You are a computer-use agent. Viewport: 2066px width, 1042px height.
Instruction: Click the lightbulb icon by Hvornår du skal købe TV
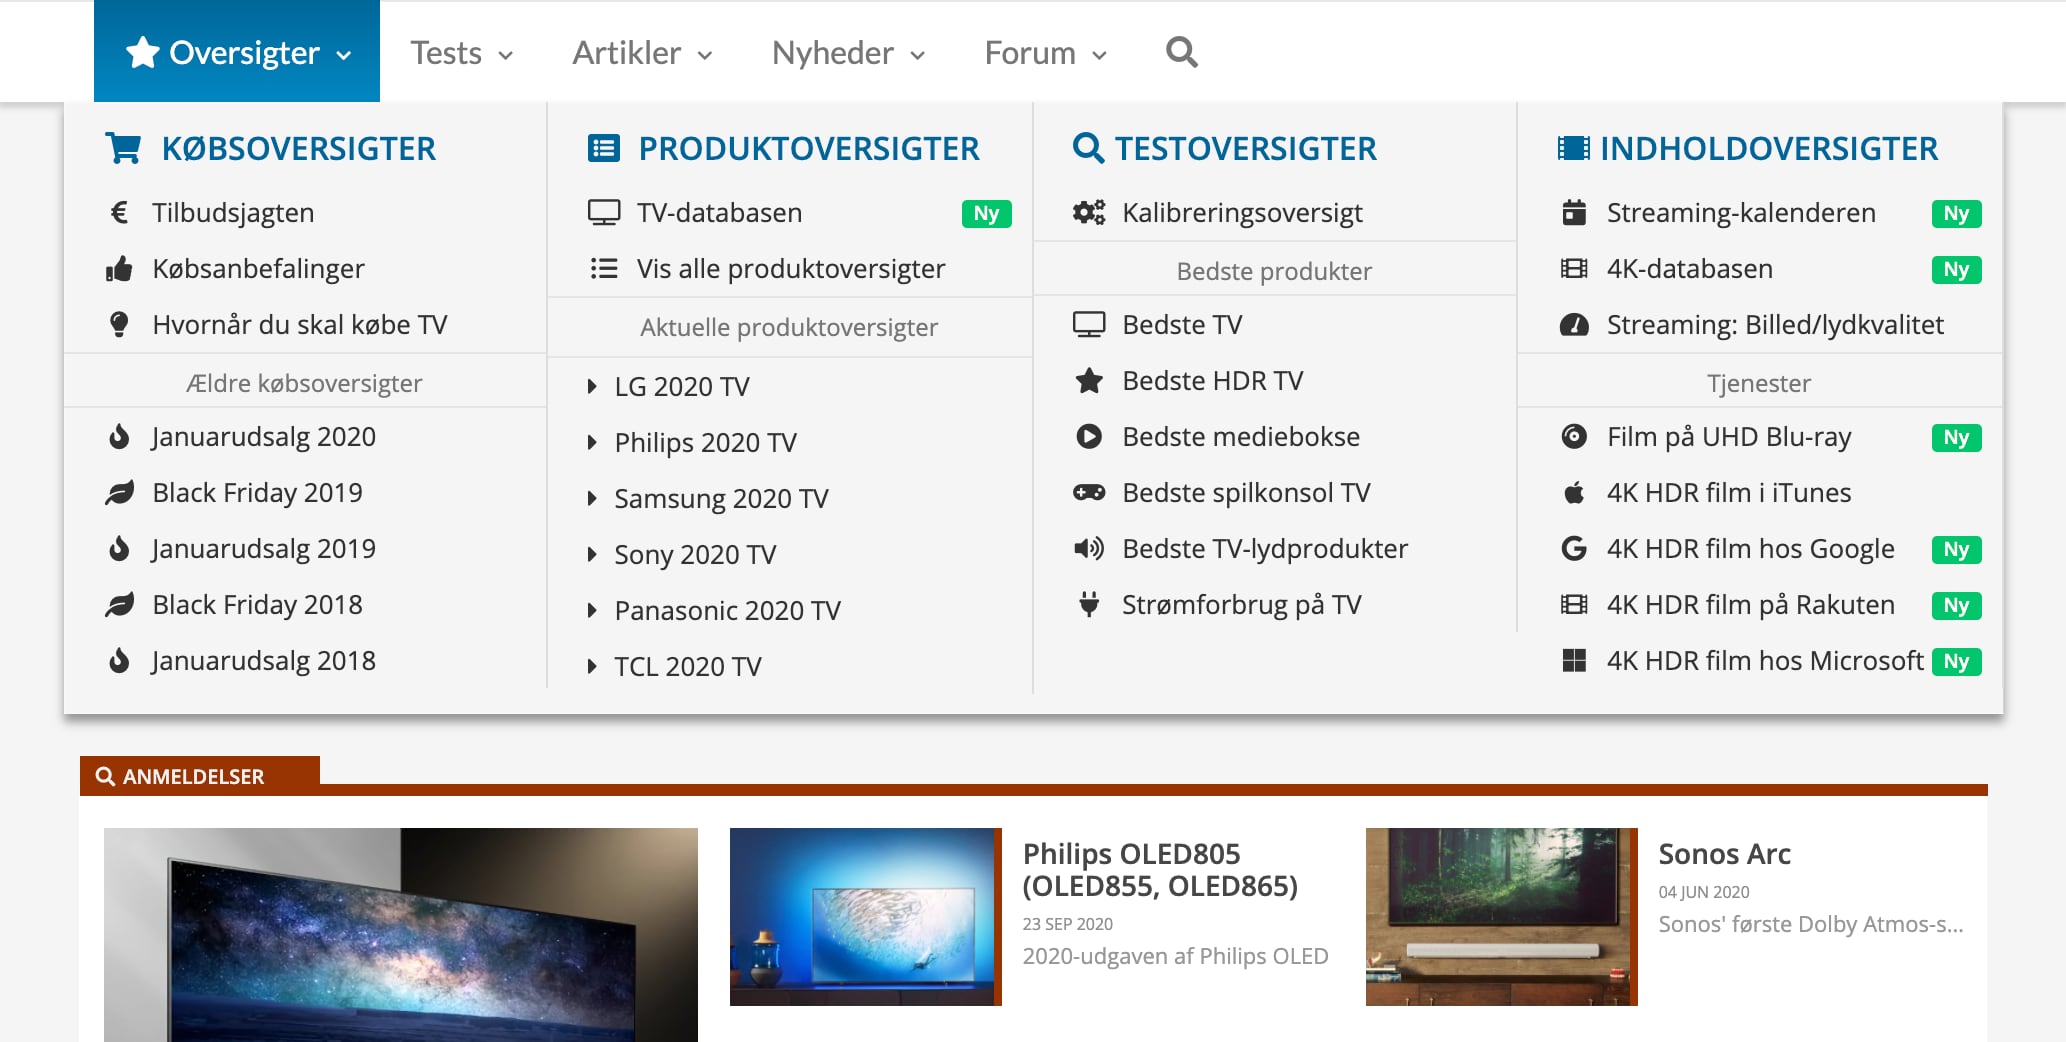tap(119, 324)
